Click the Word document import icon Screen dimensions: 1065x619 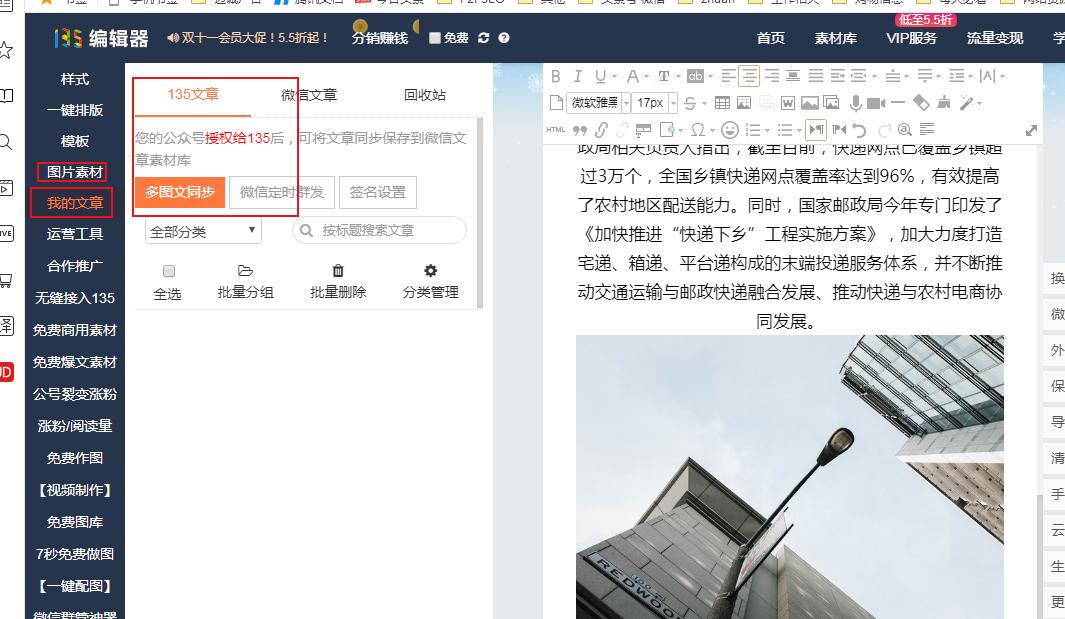[x=790, y=104]
